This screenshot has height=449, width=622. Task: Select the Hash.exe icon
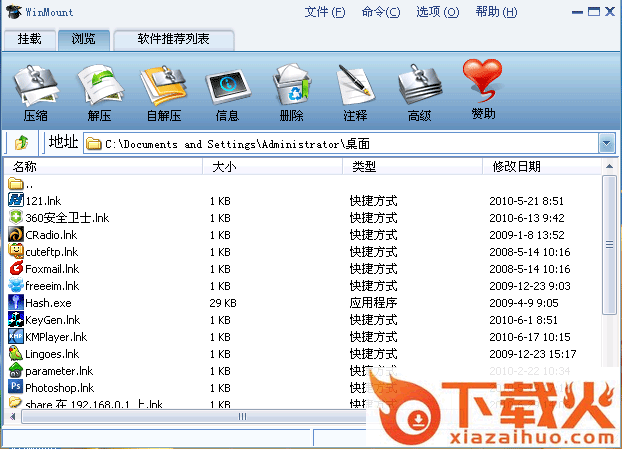click(x=16, y=302)
